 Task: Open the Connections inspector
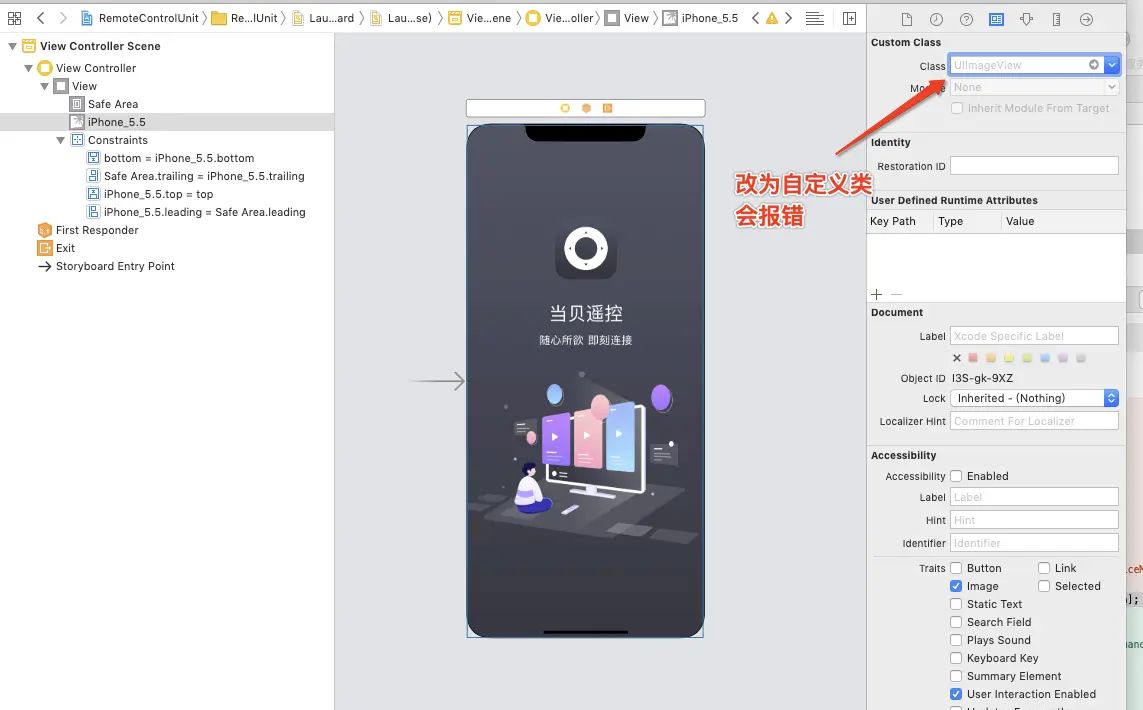(1086, 18)
